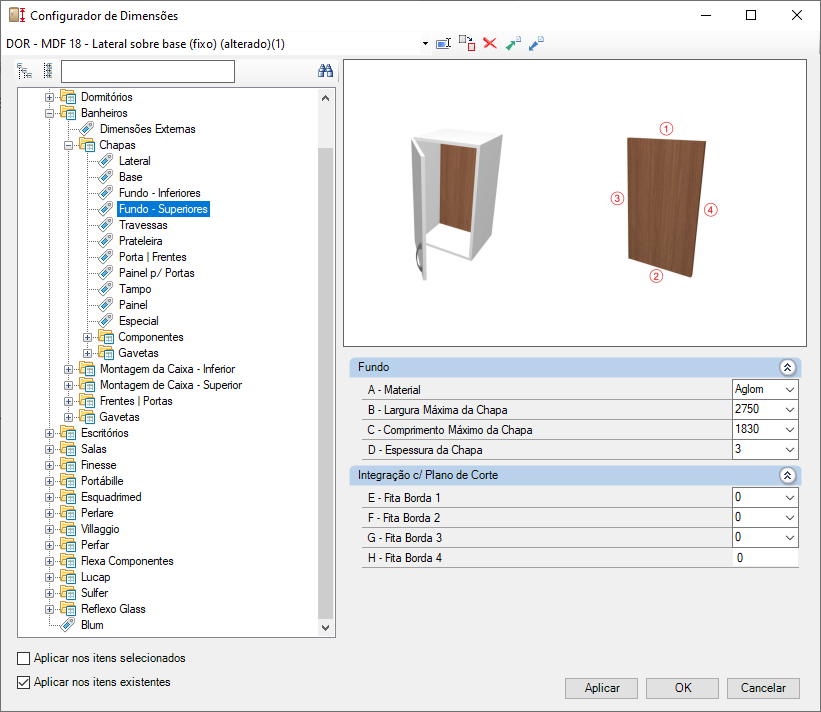
Task: Click the expand all tree icon
Action: coord(24,71)
